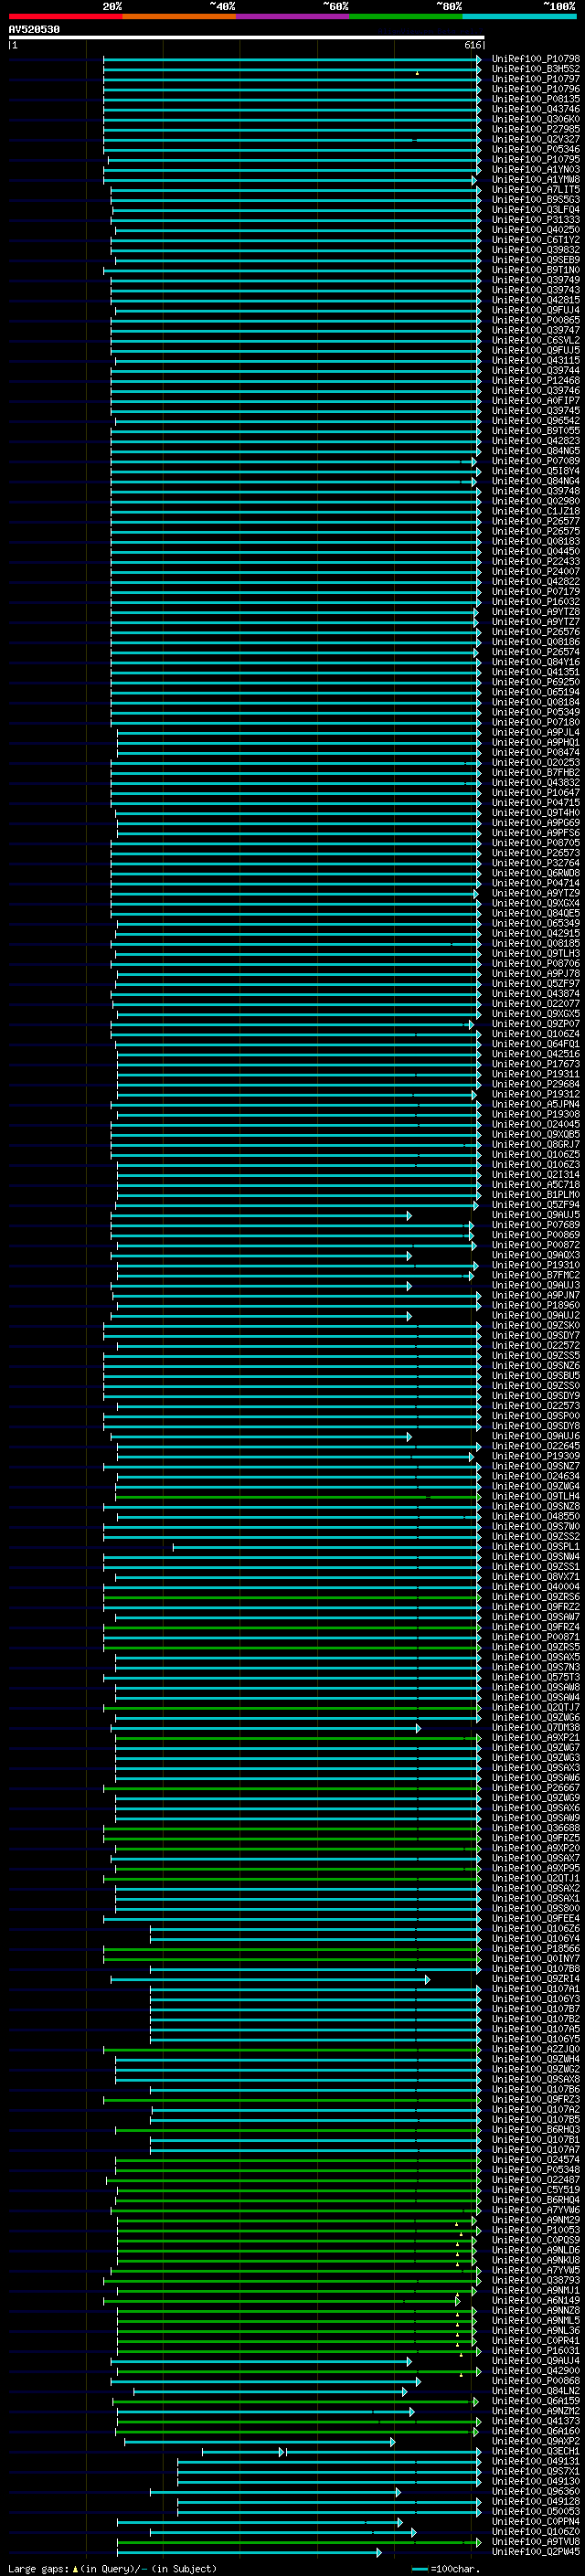Select hit label UniRef100_A0FIP7
Viewport: 585px width, 2576px height.
point(535,401)
